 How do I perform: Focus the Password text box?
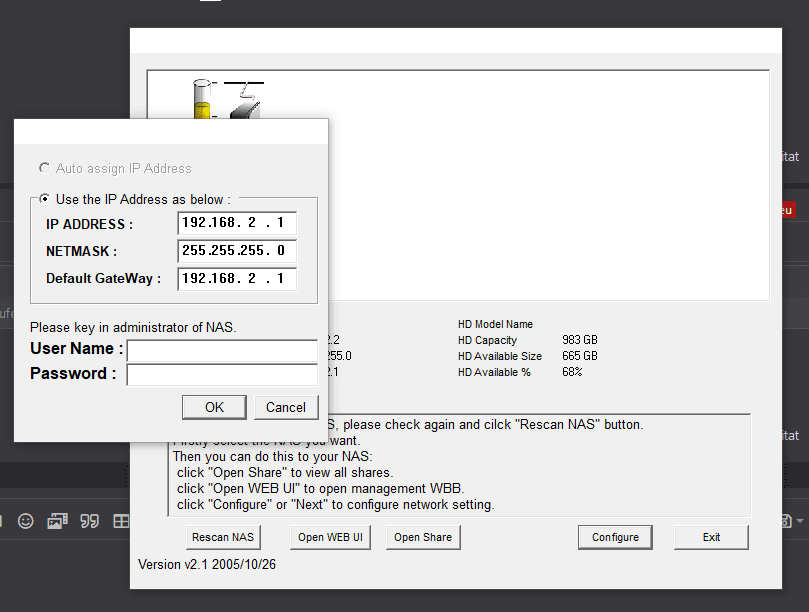coord(222,375)
